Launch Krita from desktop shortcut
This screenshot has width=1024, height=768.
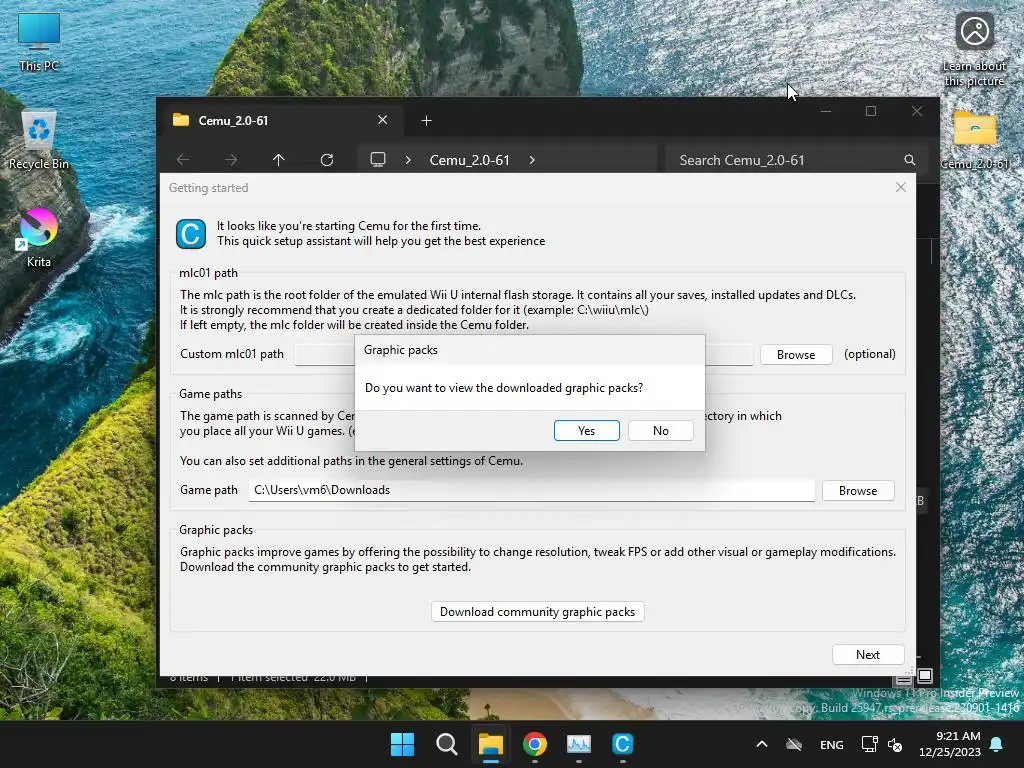39,238
